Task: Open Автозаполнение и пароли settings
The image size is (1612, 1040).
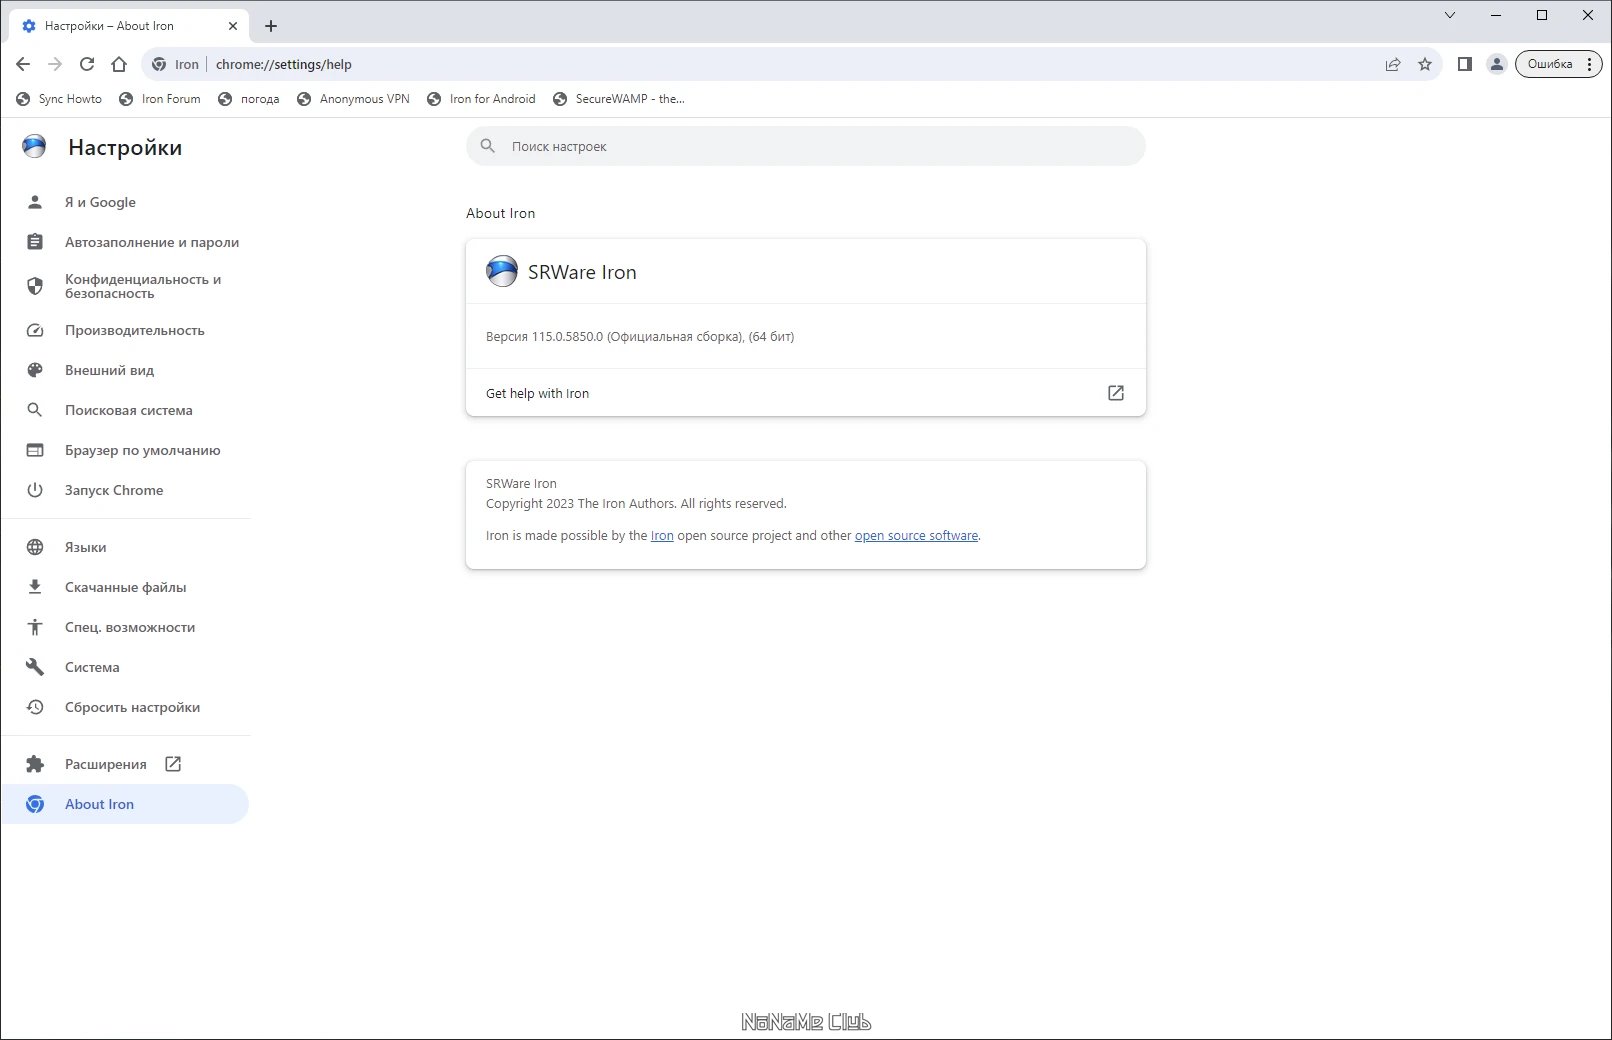Action: (x=125, y=242)
